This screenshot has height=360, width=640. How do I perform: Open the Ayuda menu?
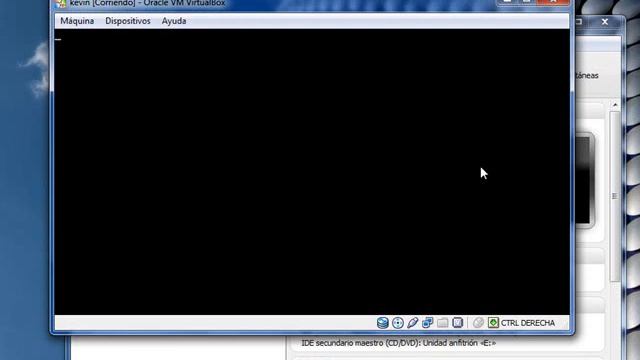174,21
